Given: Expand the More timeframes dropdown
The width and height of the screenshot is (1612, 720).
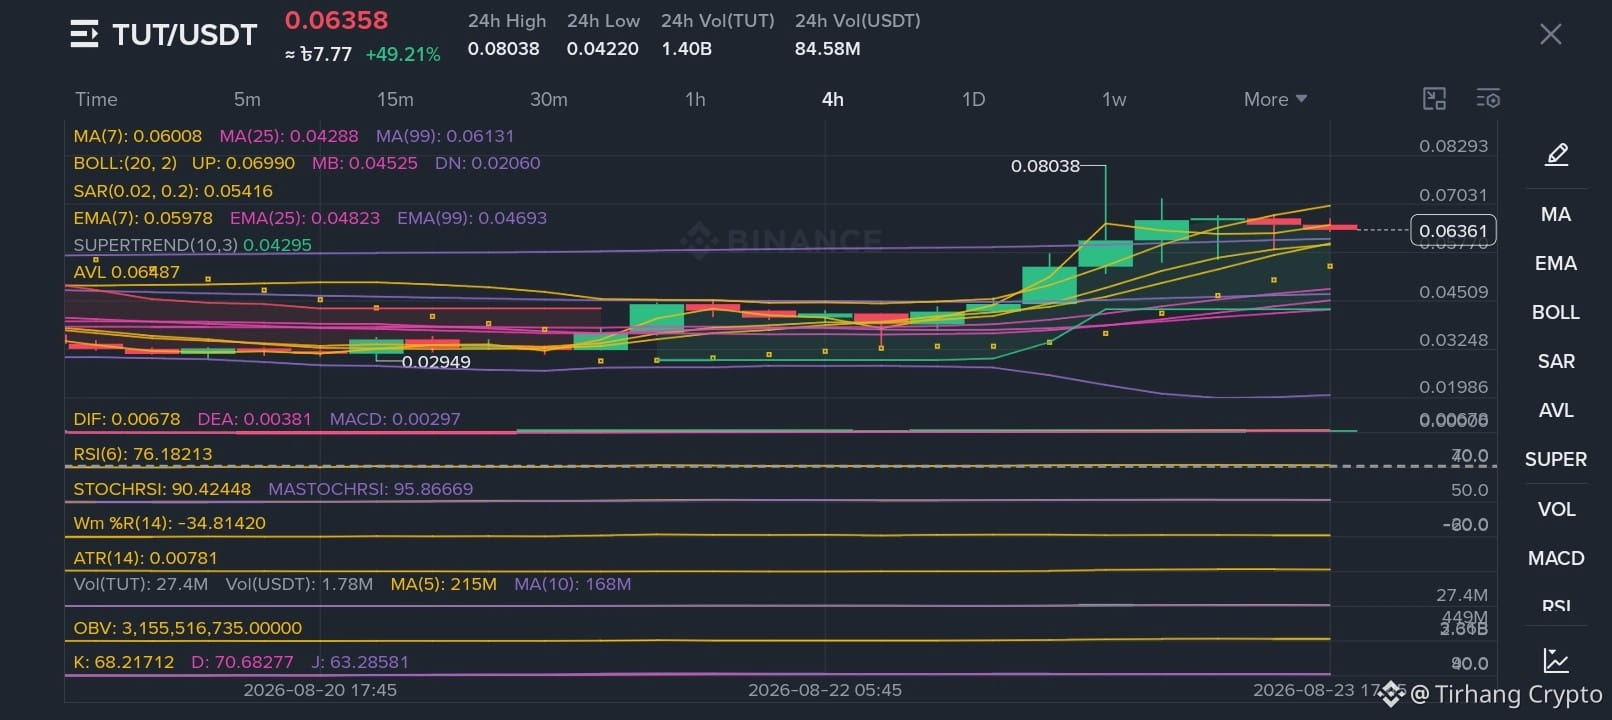Looking at the screenshot, I should pyautogui.click(x=1275, y=99).
